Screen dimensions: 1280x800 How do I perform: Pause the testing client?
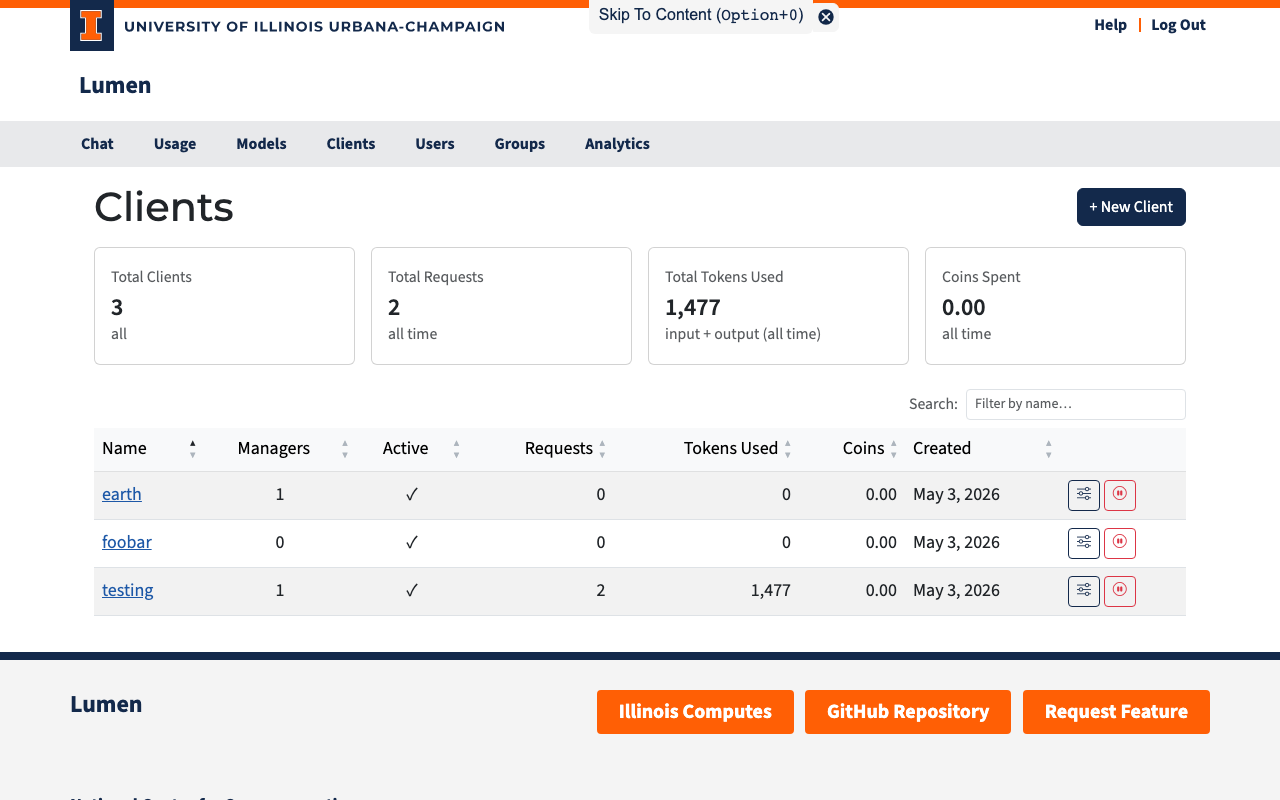coord(1120,591)
